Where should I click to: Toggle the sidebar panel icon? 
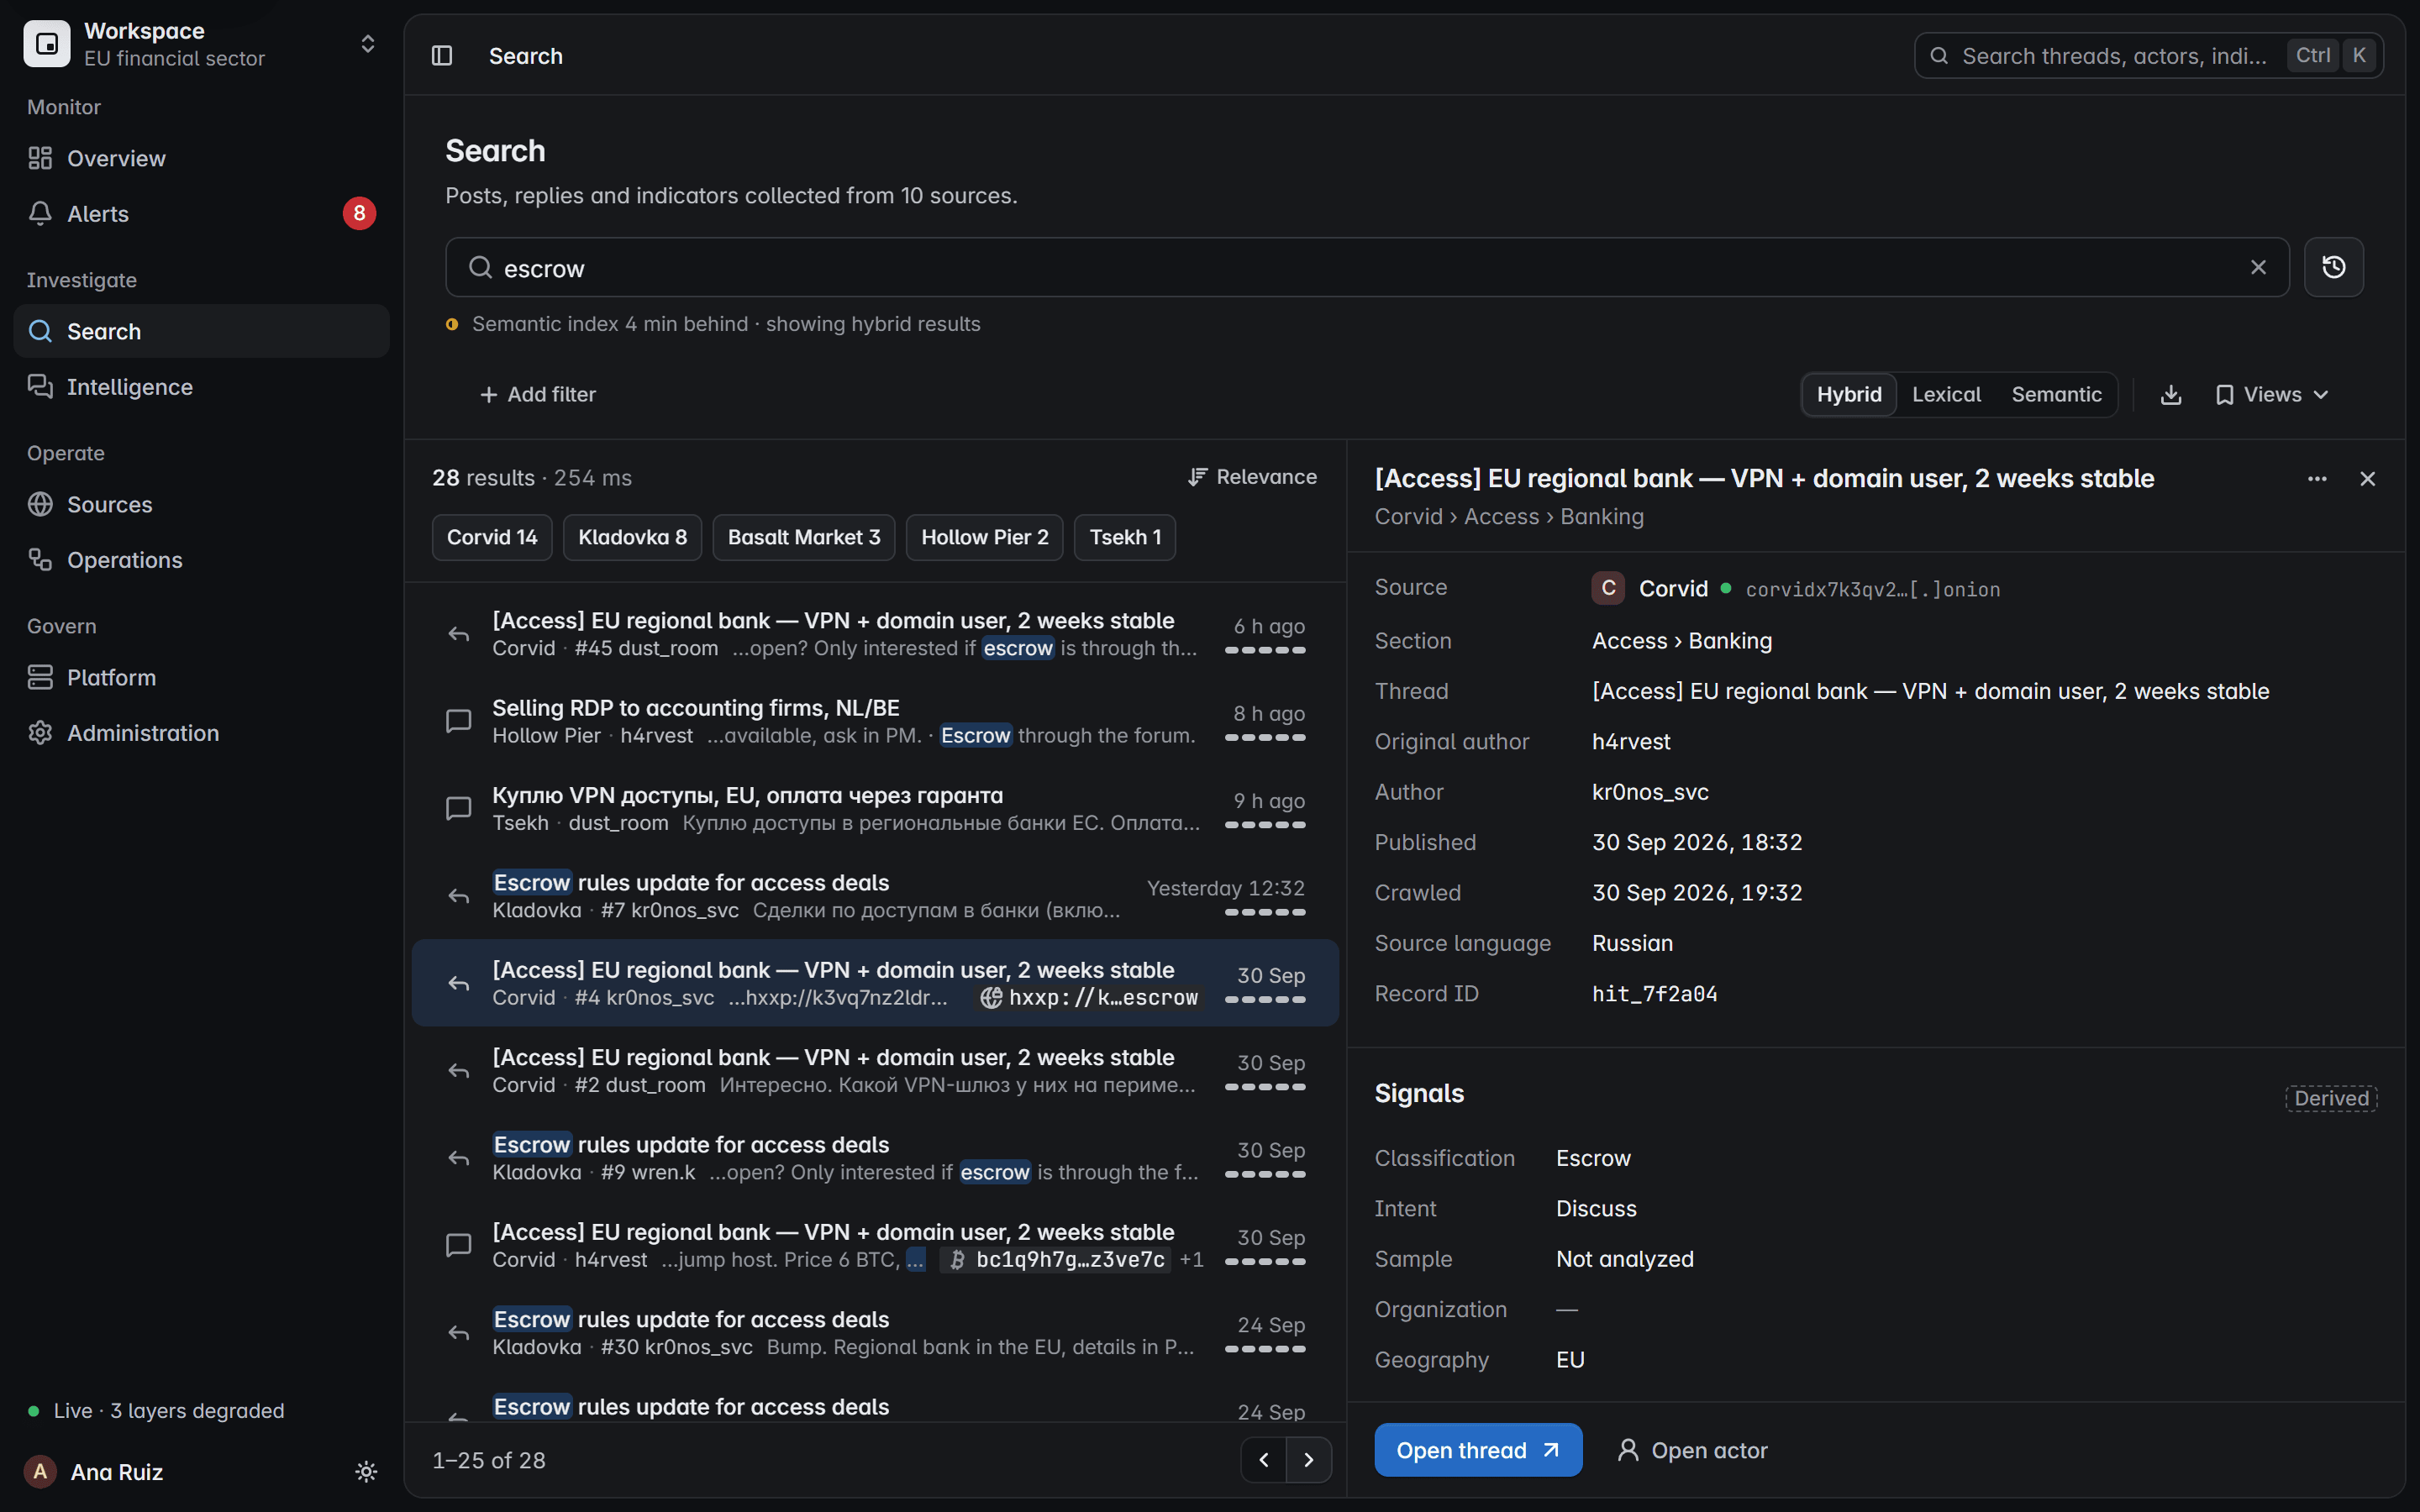[x=442, y=56]
